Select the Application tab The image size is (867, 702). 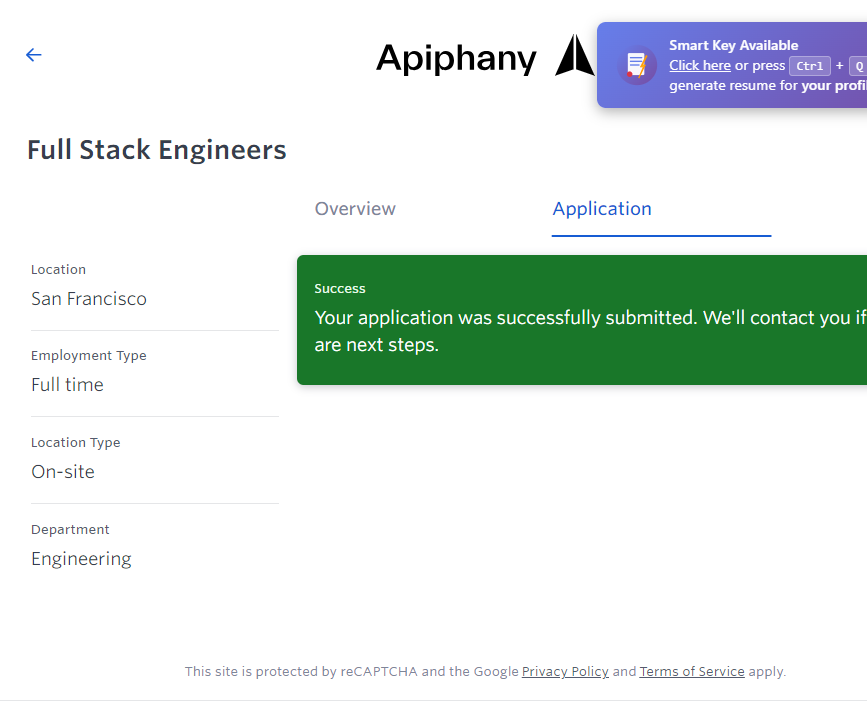coord(601,209)
